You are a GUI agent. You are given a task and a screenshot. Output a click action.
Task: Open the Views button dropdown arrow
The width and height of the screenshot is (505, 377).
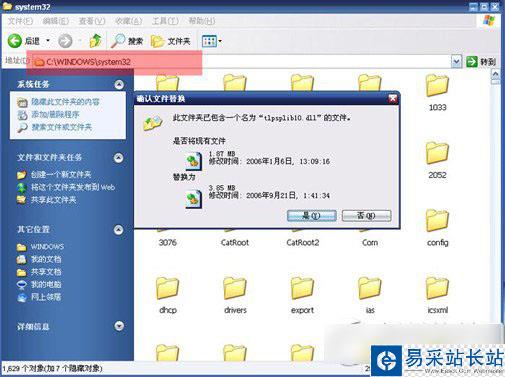[x=220, y=41]
